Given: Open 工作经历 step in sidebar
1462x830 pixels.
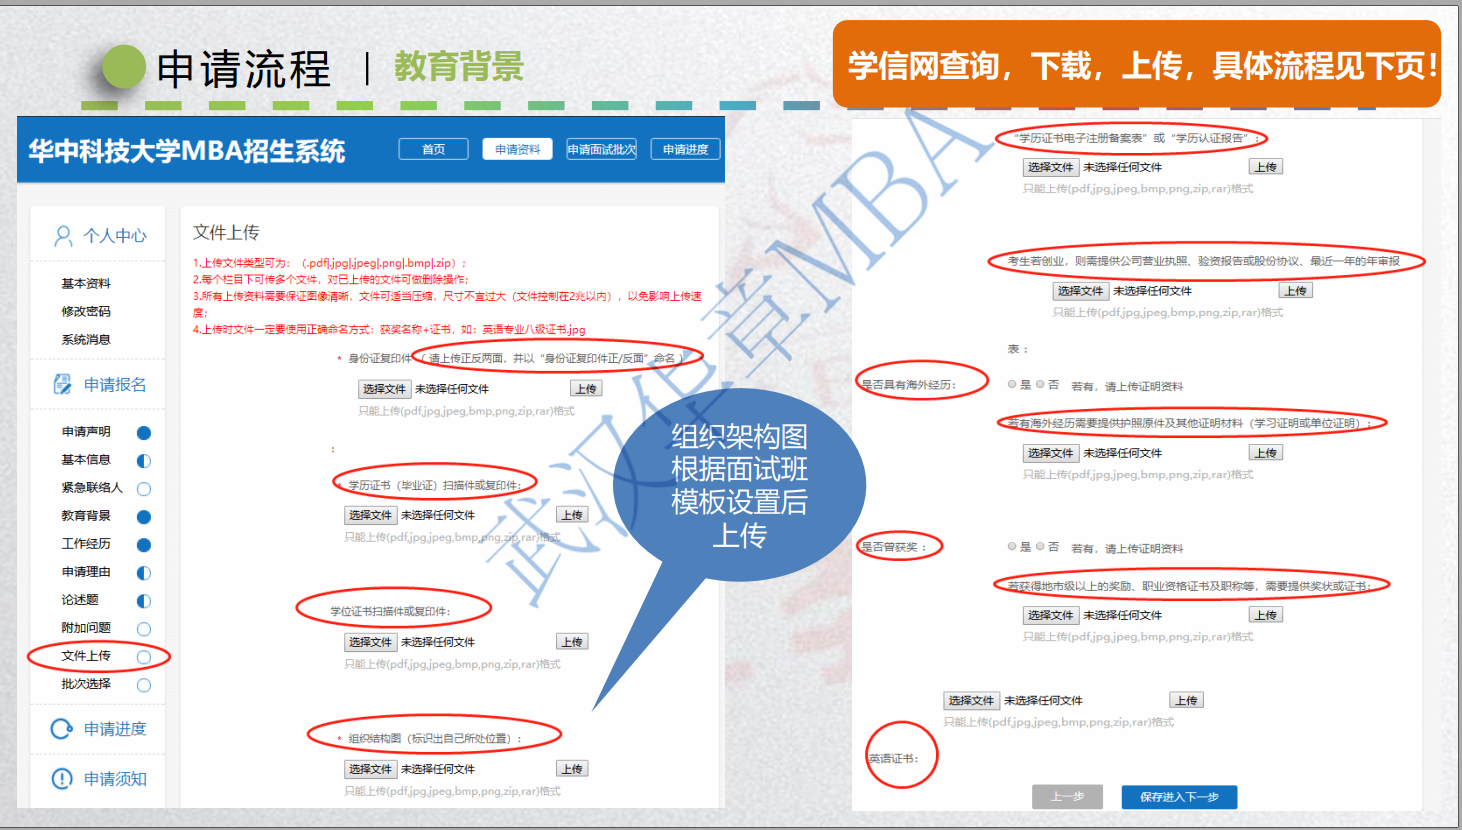Looking at the screenshot, I should click(x=86, y=544).
